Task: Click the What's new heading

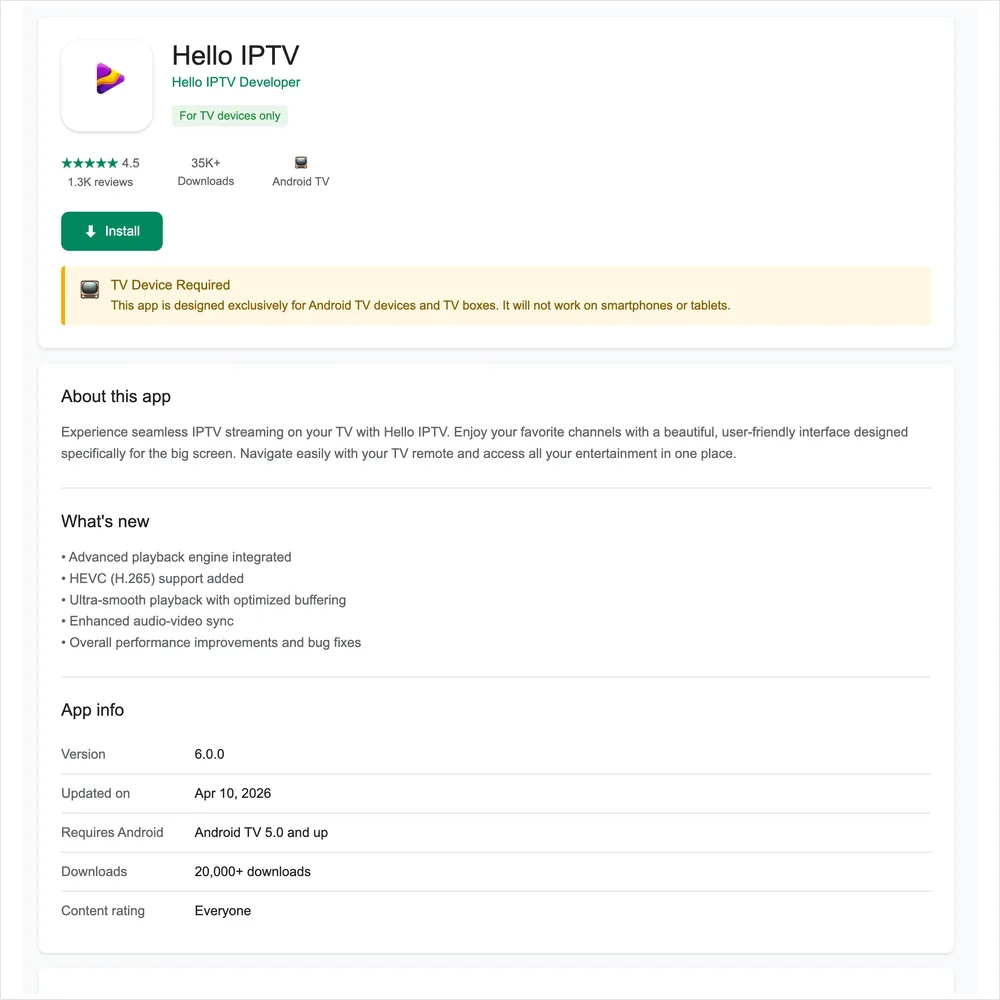Action: point(105,521)
